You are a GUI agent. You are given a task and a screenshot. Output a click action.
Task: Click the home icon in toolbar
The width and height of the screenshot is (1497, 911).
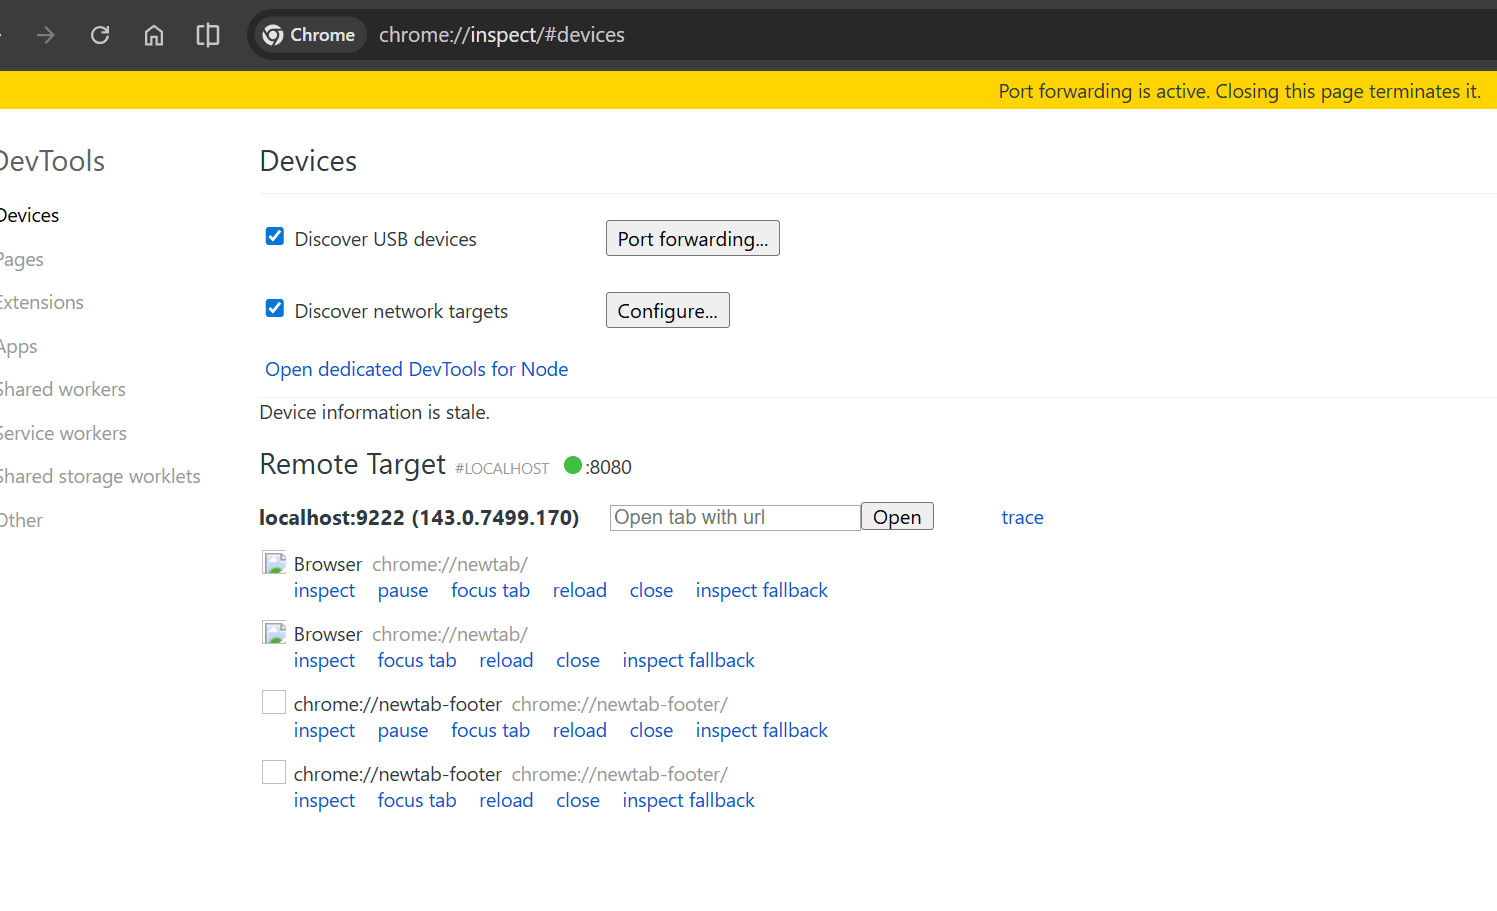click(154, 35)
